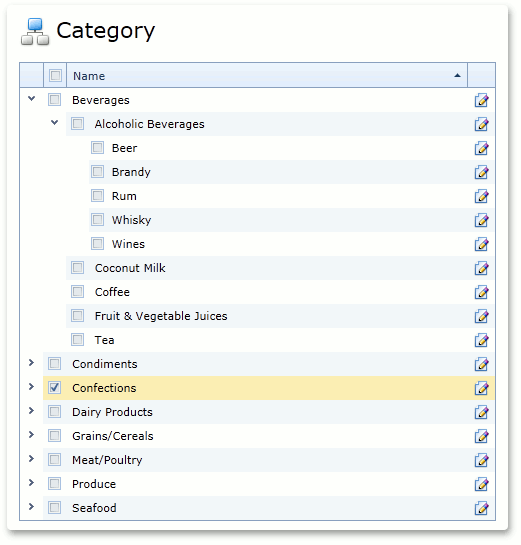Check Fruit & Vegetable Juices checkbox
521x545 pixels.
(x=78, y=316)
